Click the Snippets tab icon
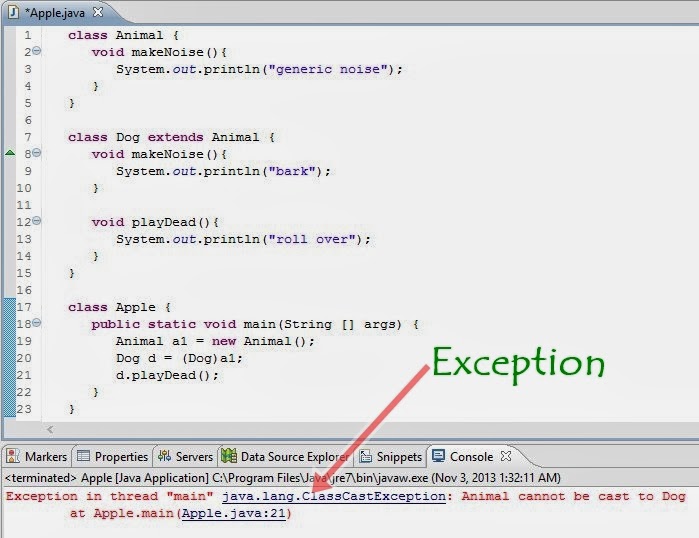 [366, 456]
